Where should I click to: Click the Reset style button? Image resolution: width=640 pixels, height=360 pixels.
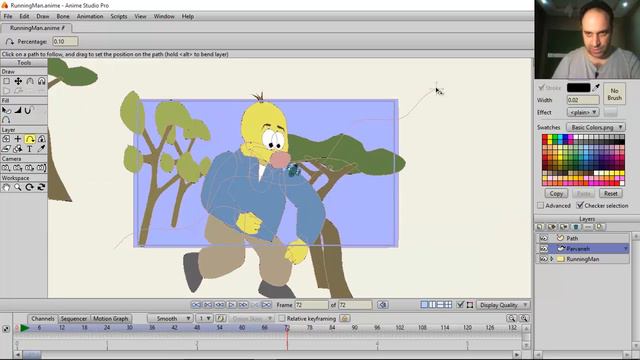pos(611,193)
